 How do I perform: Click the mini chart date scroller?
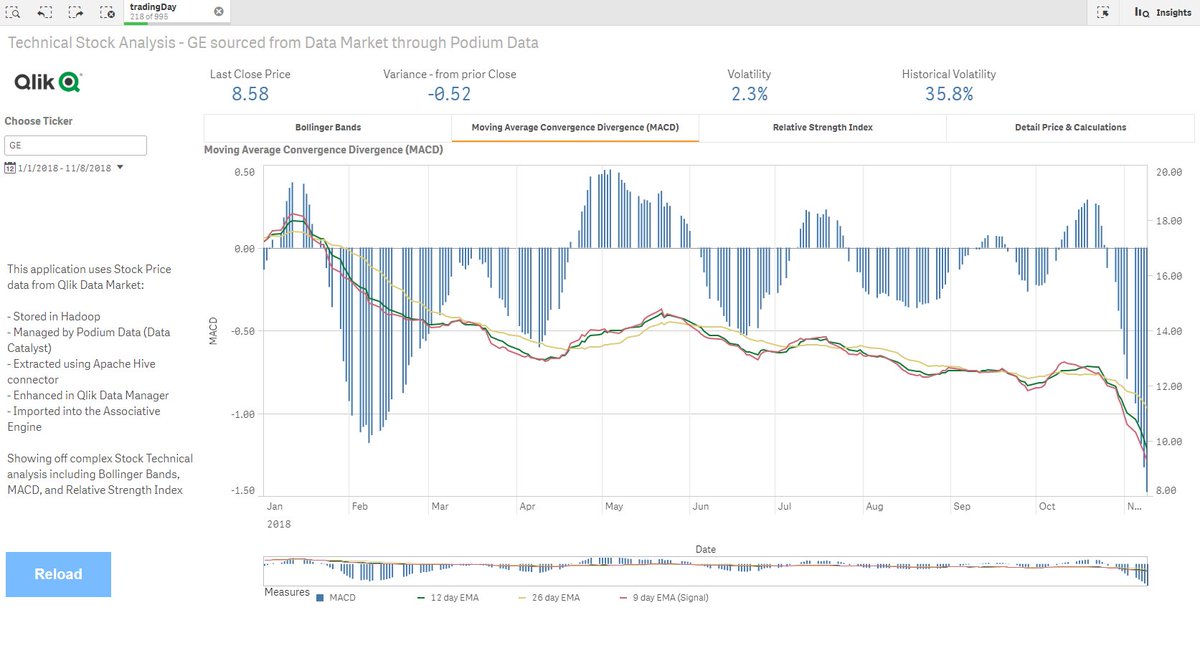point(706,572)
